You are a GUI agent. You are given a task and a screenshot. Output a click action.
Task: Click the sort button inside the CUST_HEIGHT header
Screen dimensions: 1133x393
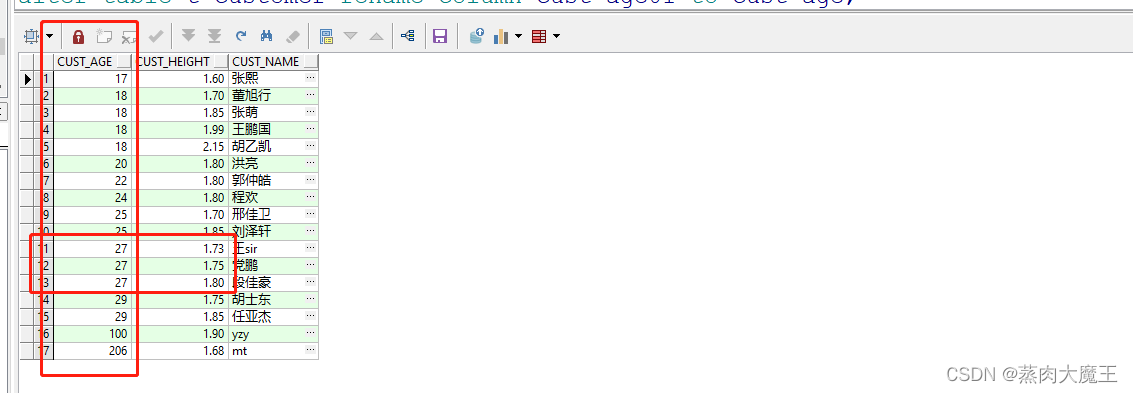pyautogui.click(x=220, y=61)
